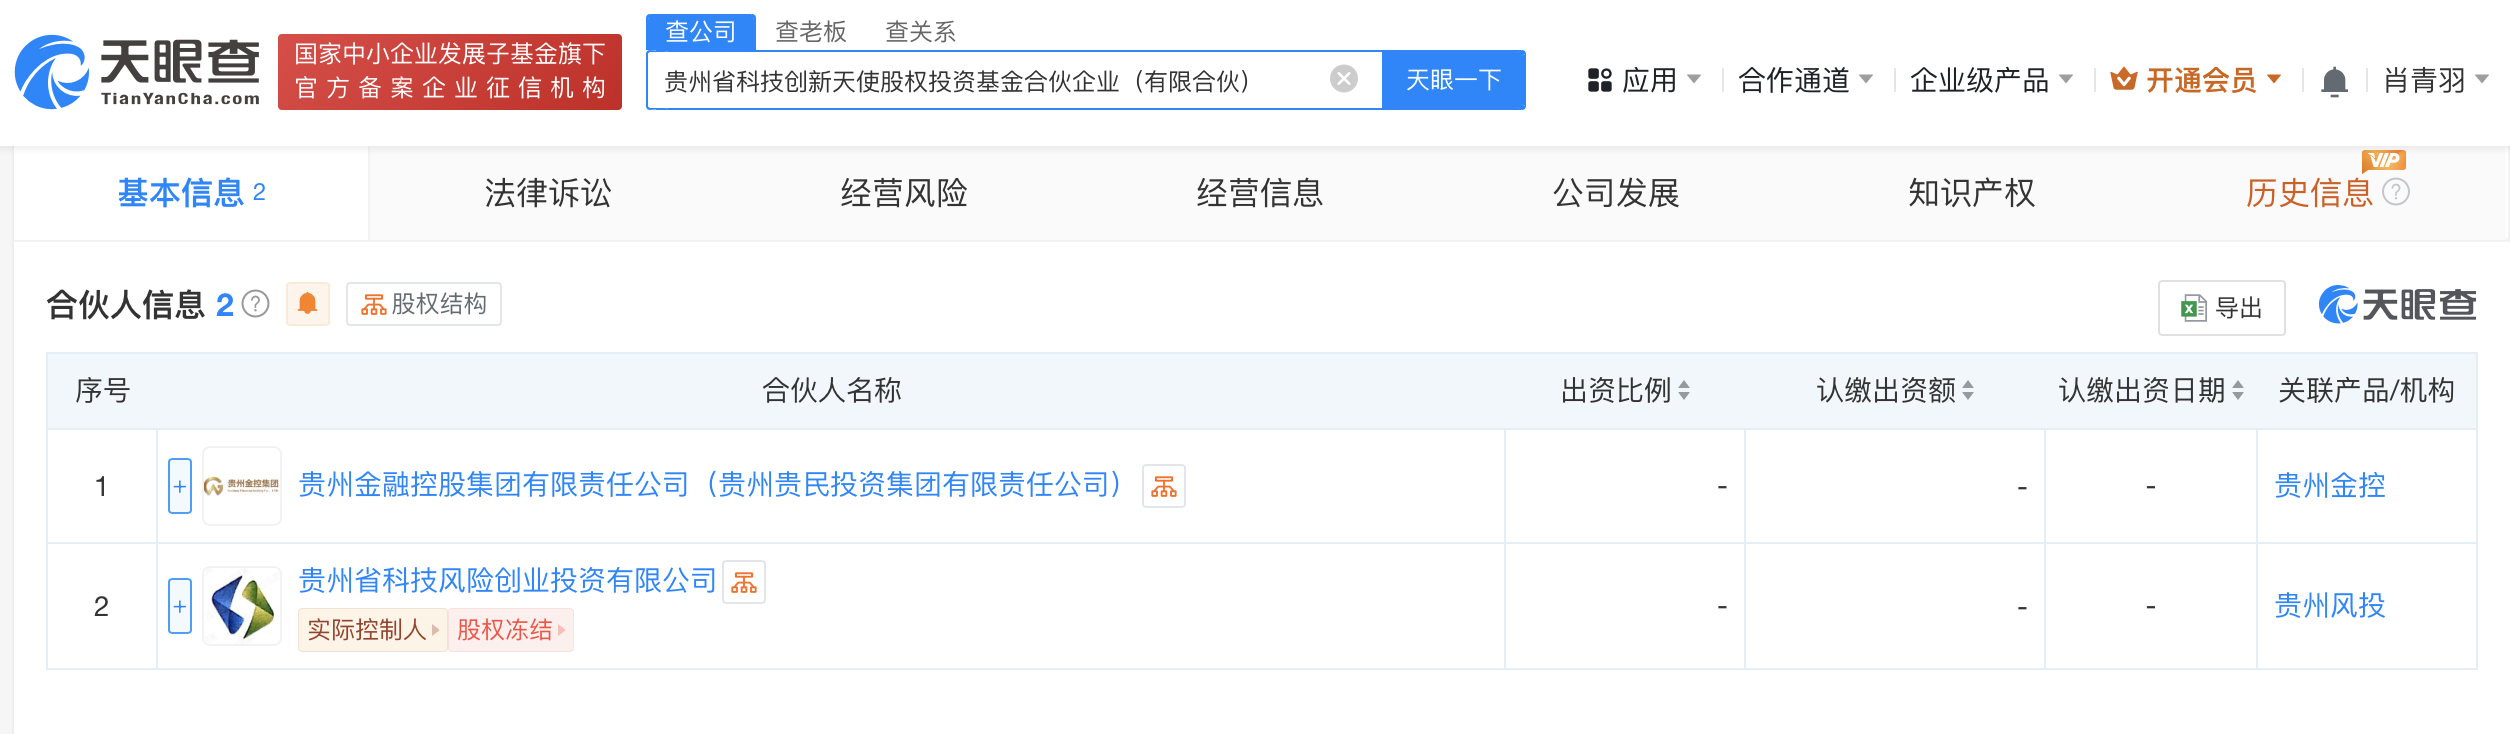This screenshot has width=2510, height=734.
Task: Click the 导出 export button
Action: [x=2221, y=308]
